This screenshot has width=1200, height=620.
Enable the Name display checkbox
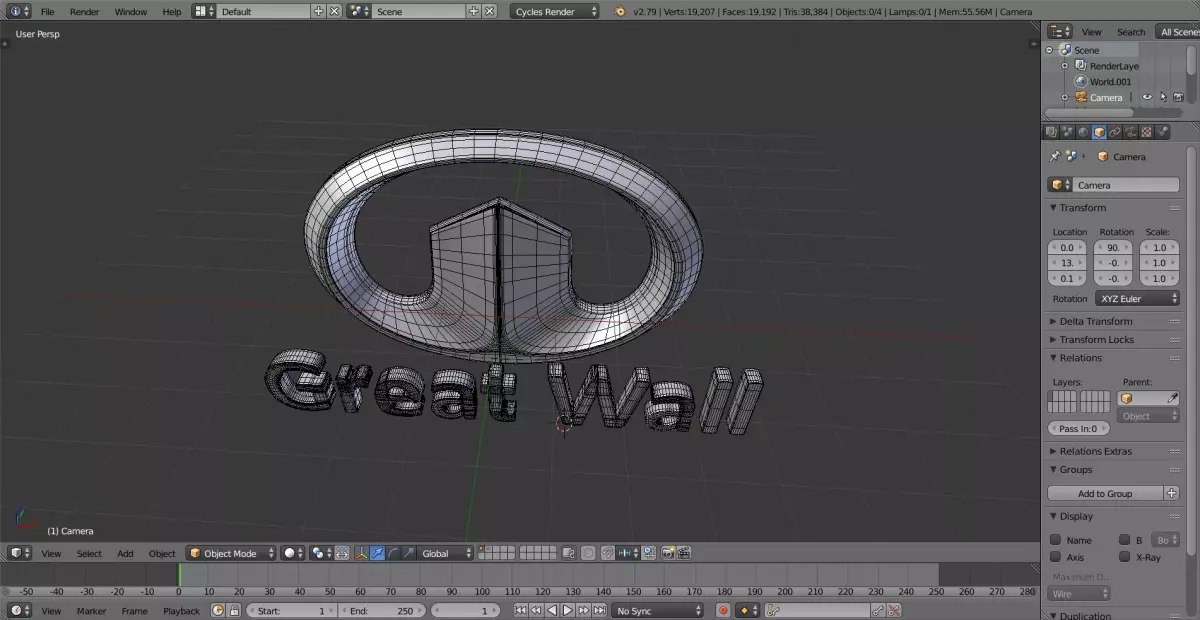(1055, 540)
